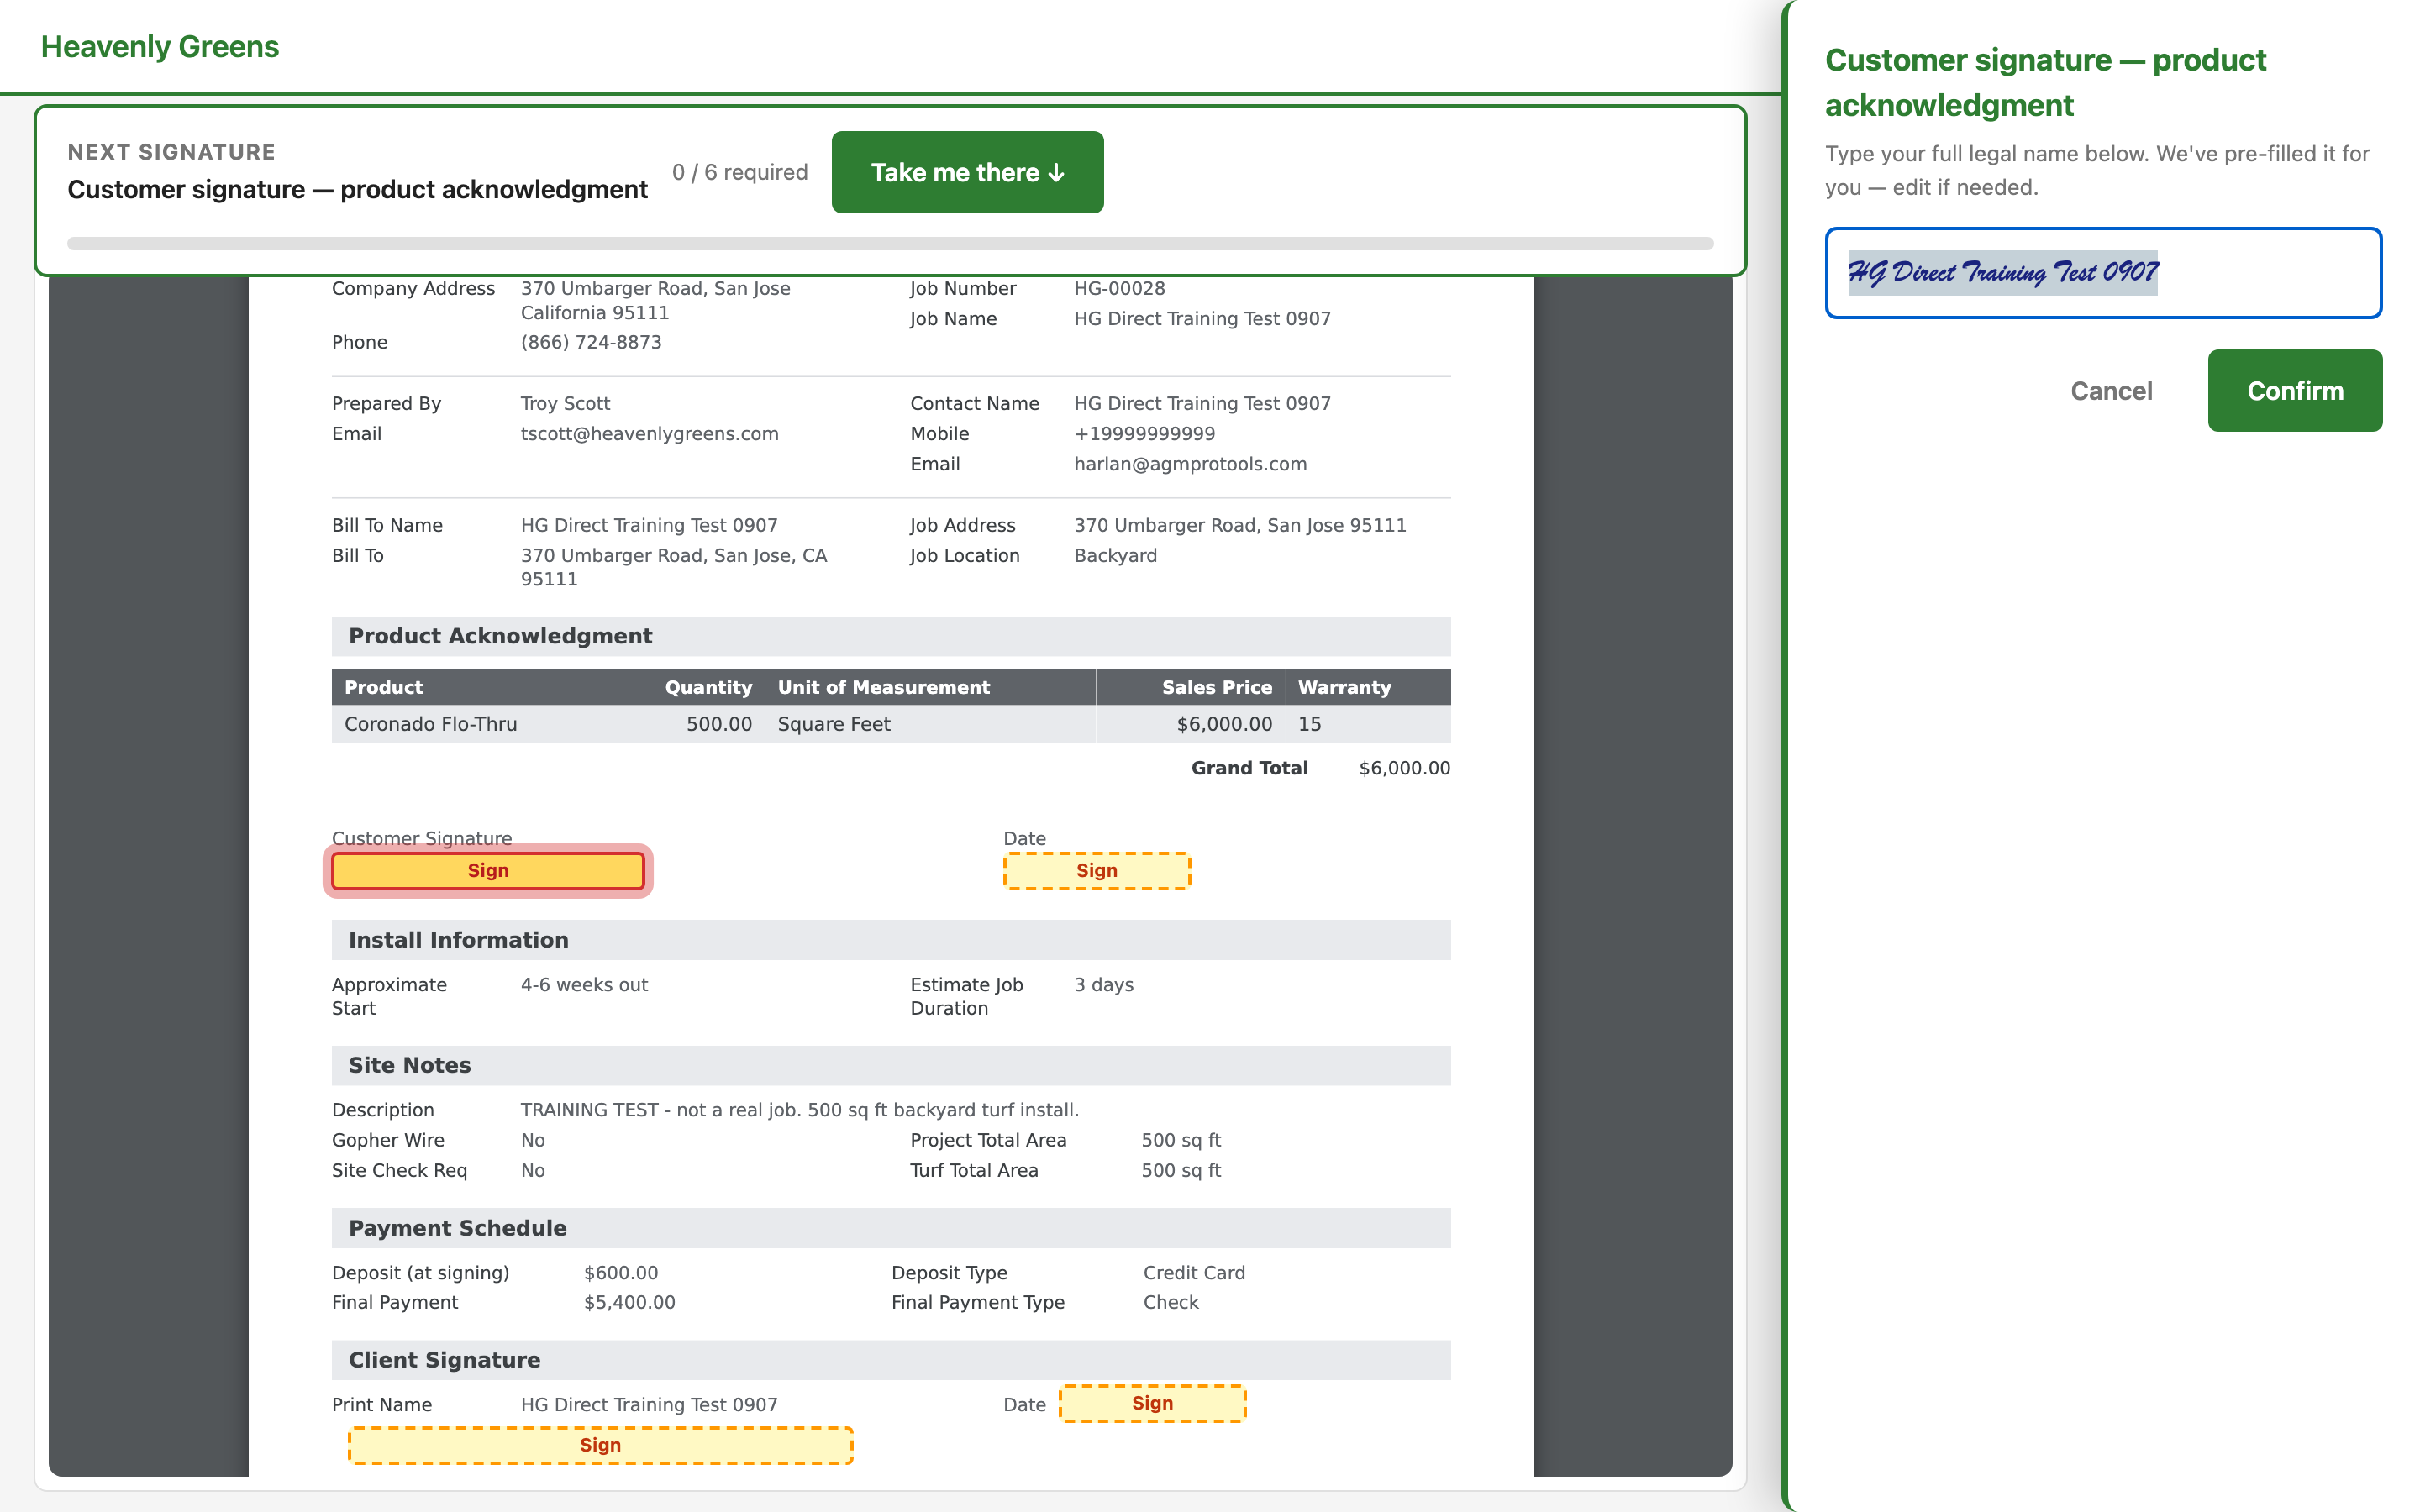Image resolution: width=2420 pixels, height=1512 pixels.
Task: Click the Heavenly Greens logo
Action: coord(160,47)
